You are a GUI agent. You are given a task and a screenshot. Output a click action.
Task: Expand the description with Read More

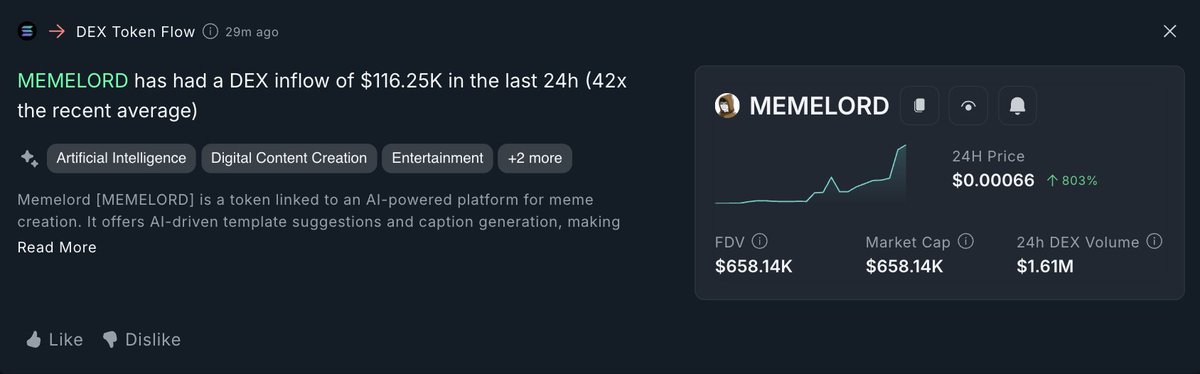[57, 247]
